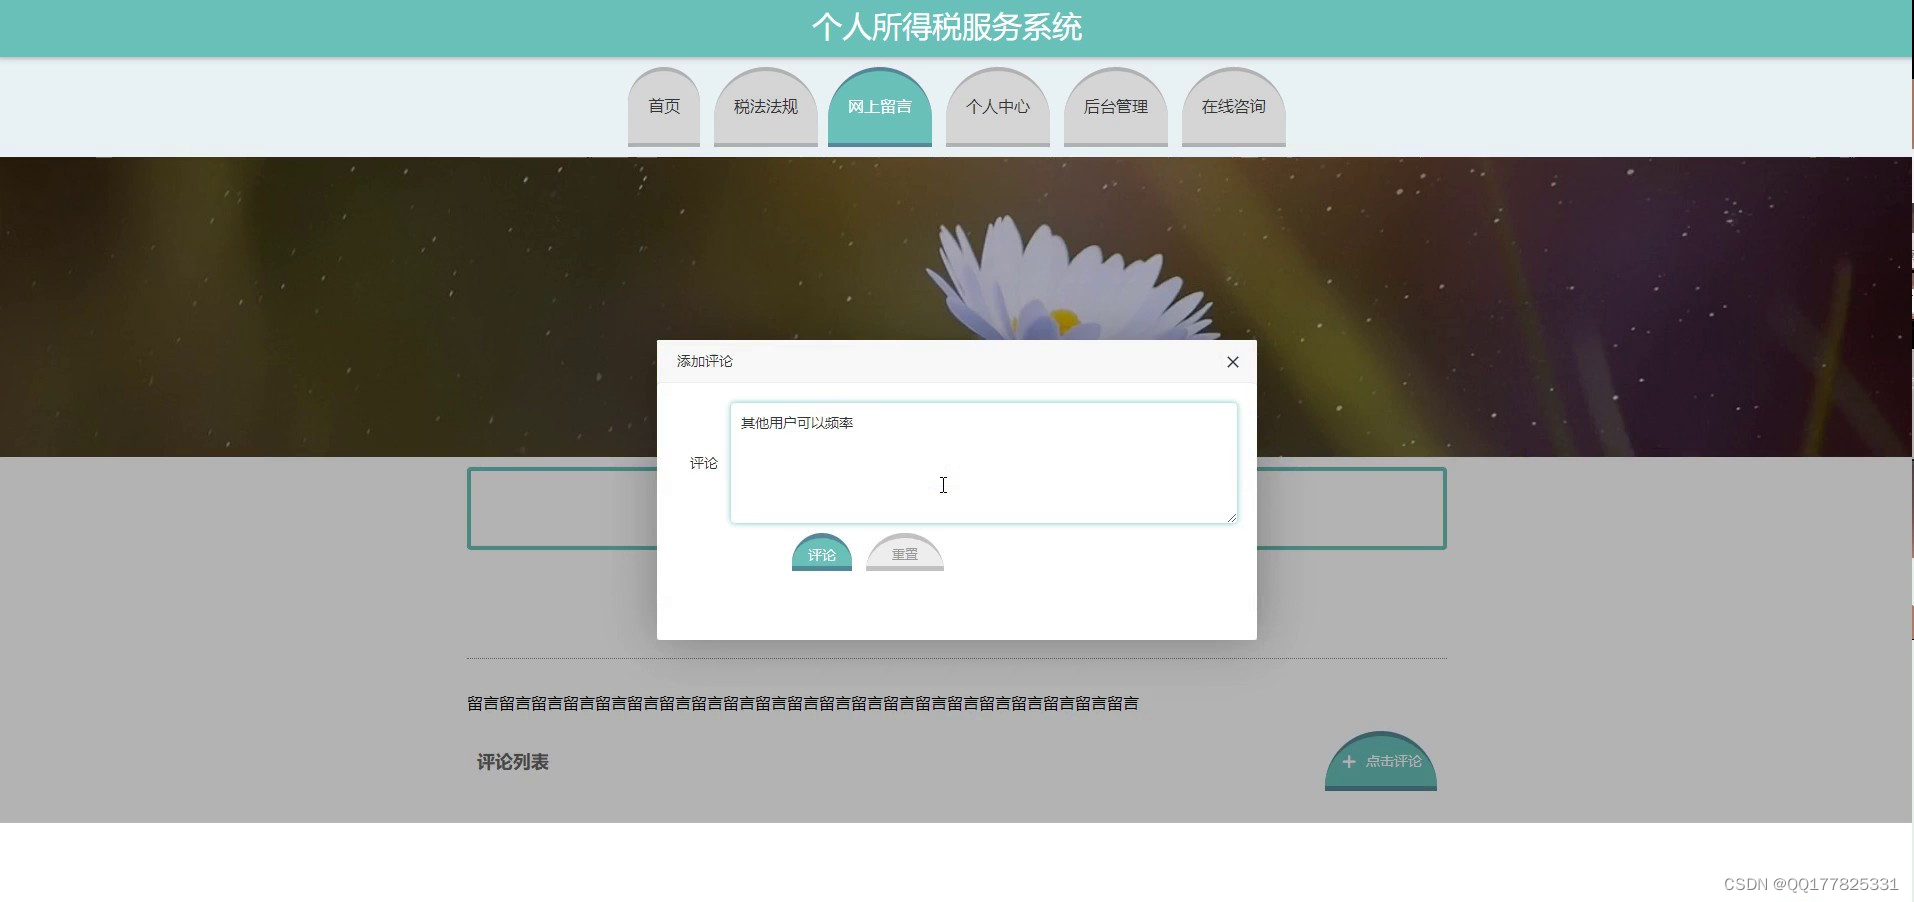Select the highlighted 网上留言 tab
This screenshot has width=1914, height=902.
880,106
